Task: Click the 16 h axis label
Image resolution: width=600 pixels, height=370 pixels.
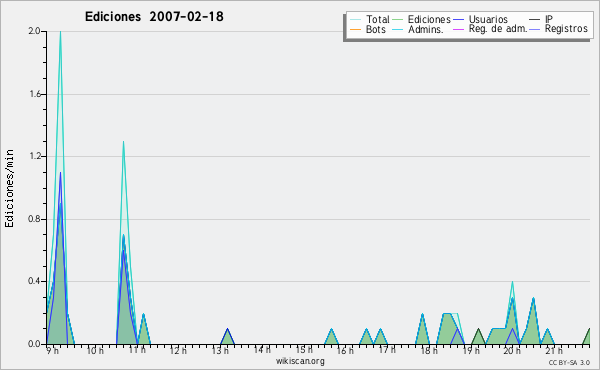Action: 345,350
